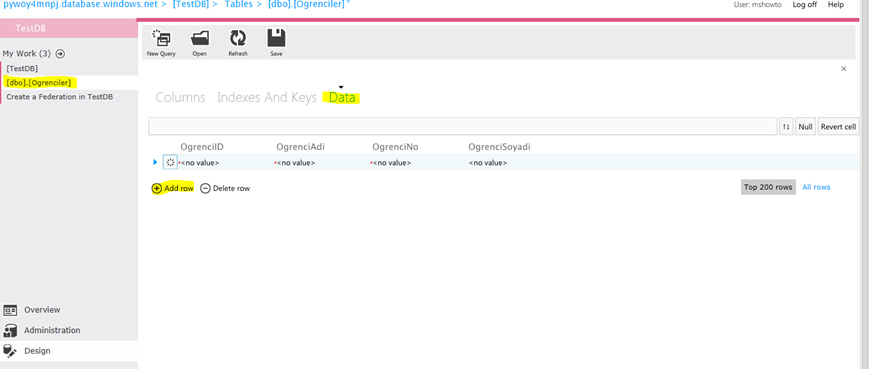Click the plus icon for Add row

(157, 188)
